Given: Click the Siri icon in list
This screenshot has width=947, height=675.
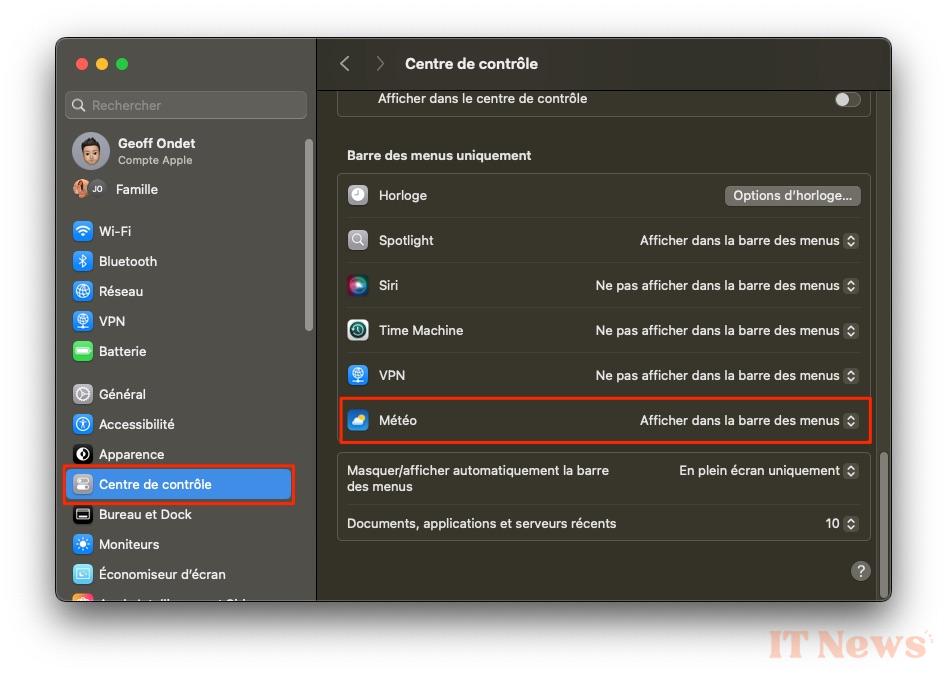Looking at the screenshot, I should tap(358, 285).
